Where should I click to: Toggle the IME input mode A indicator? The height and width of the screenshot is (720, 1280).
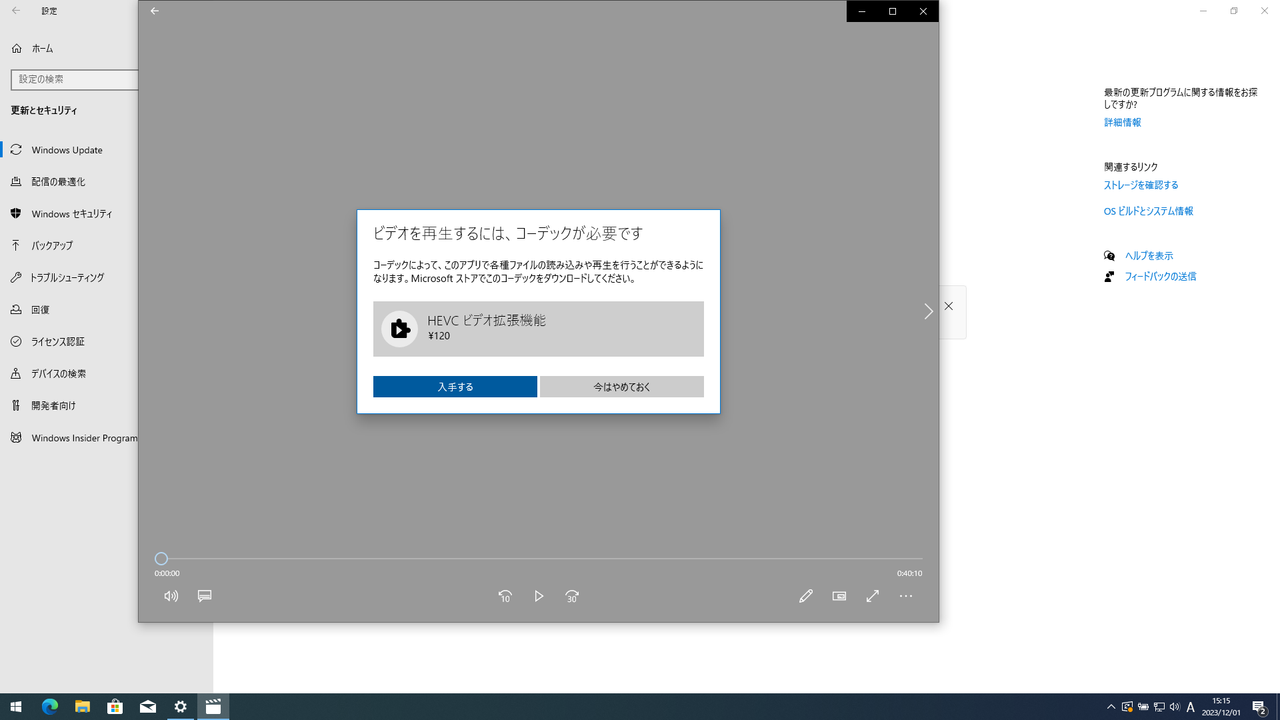[1190, 707]
